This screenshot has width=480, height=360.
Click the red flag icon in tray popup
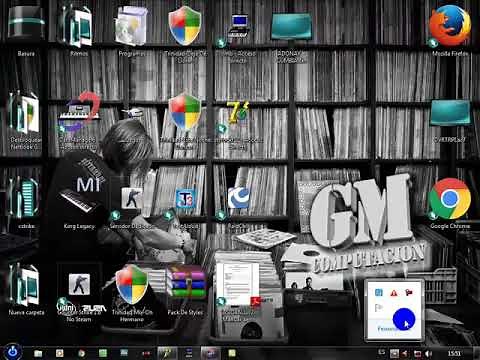(409, 293)
